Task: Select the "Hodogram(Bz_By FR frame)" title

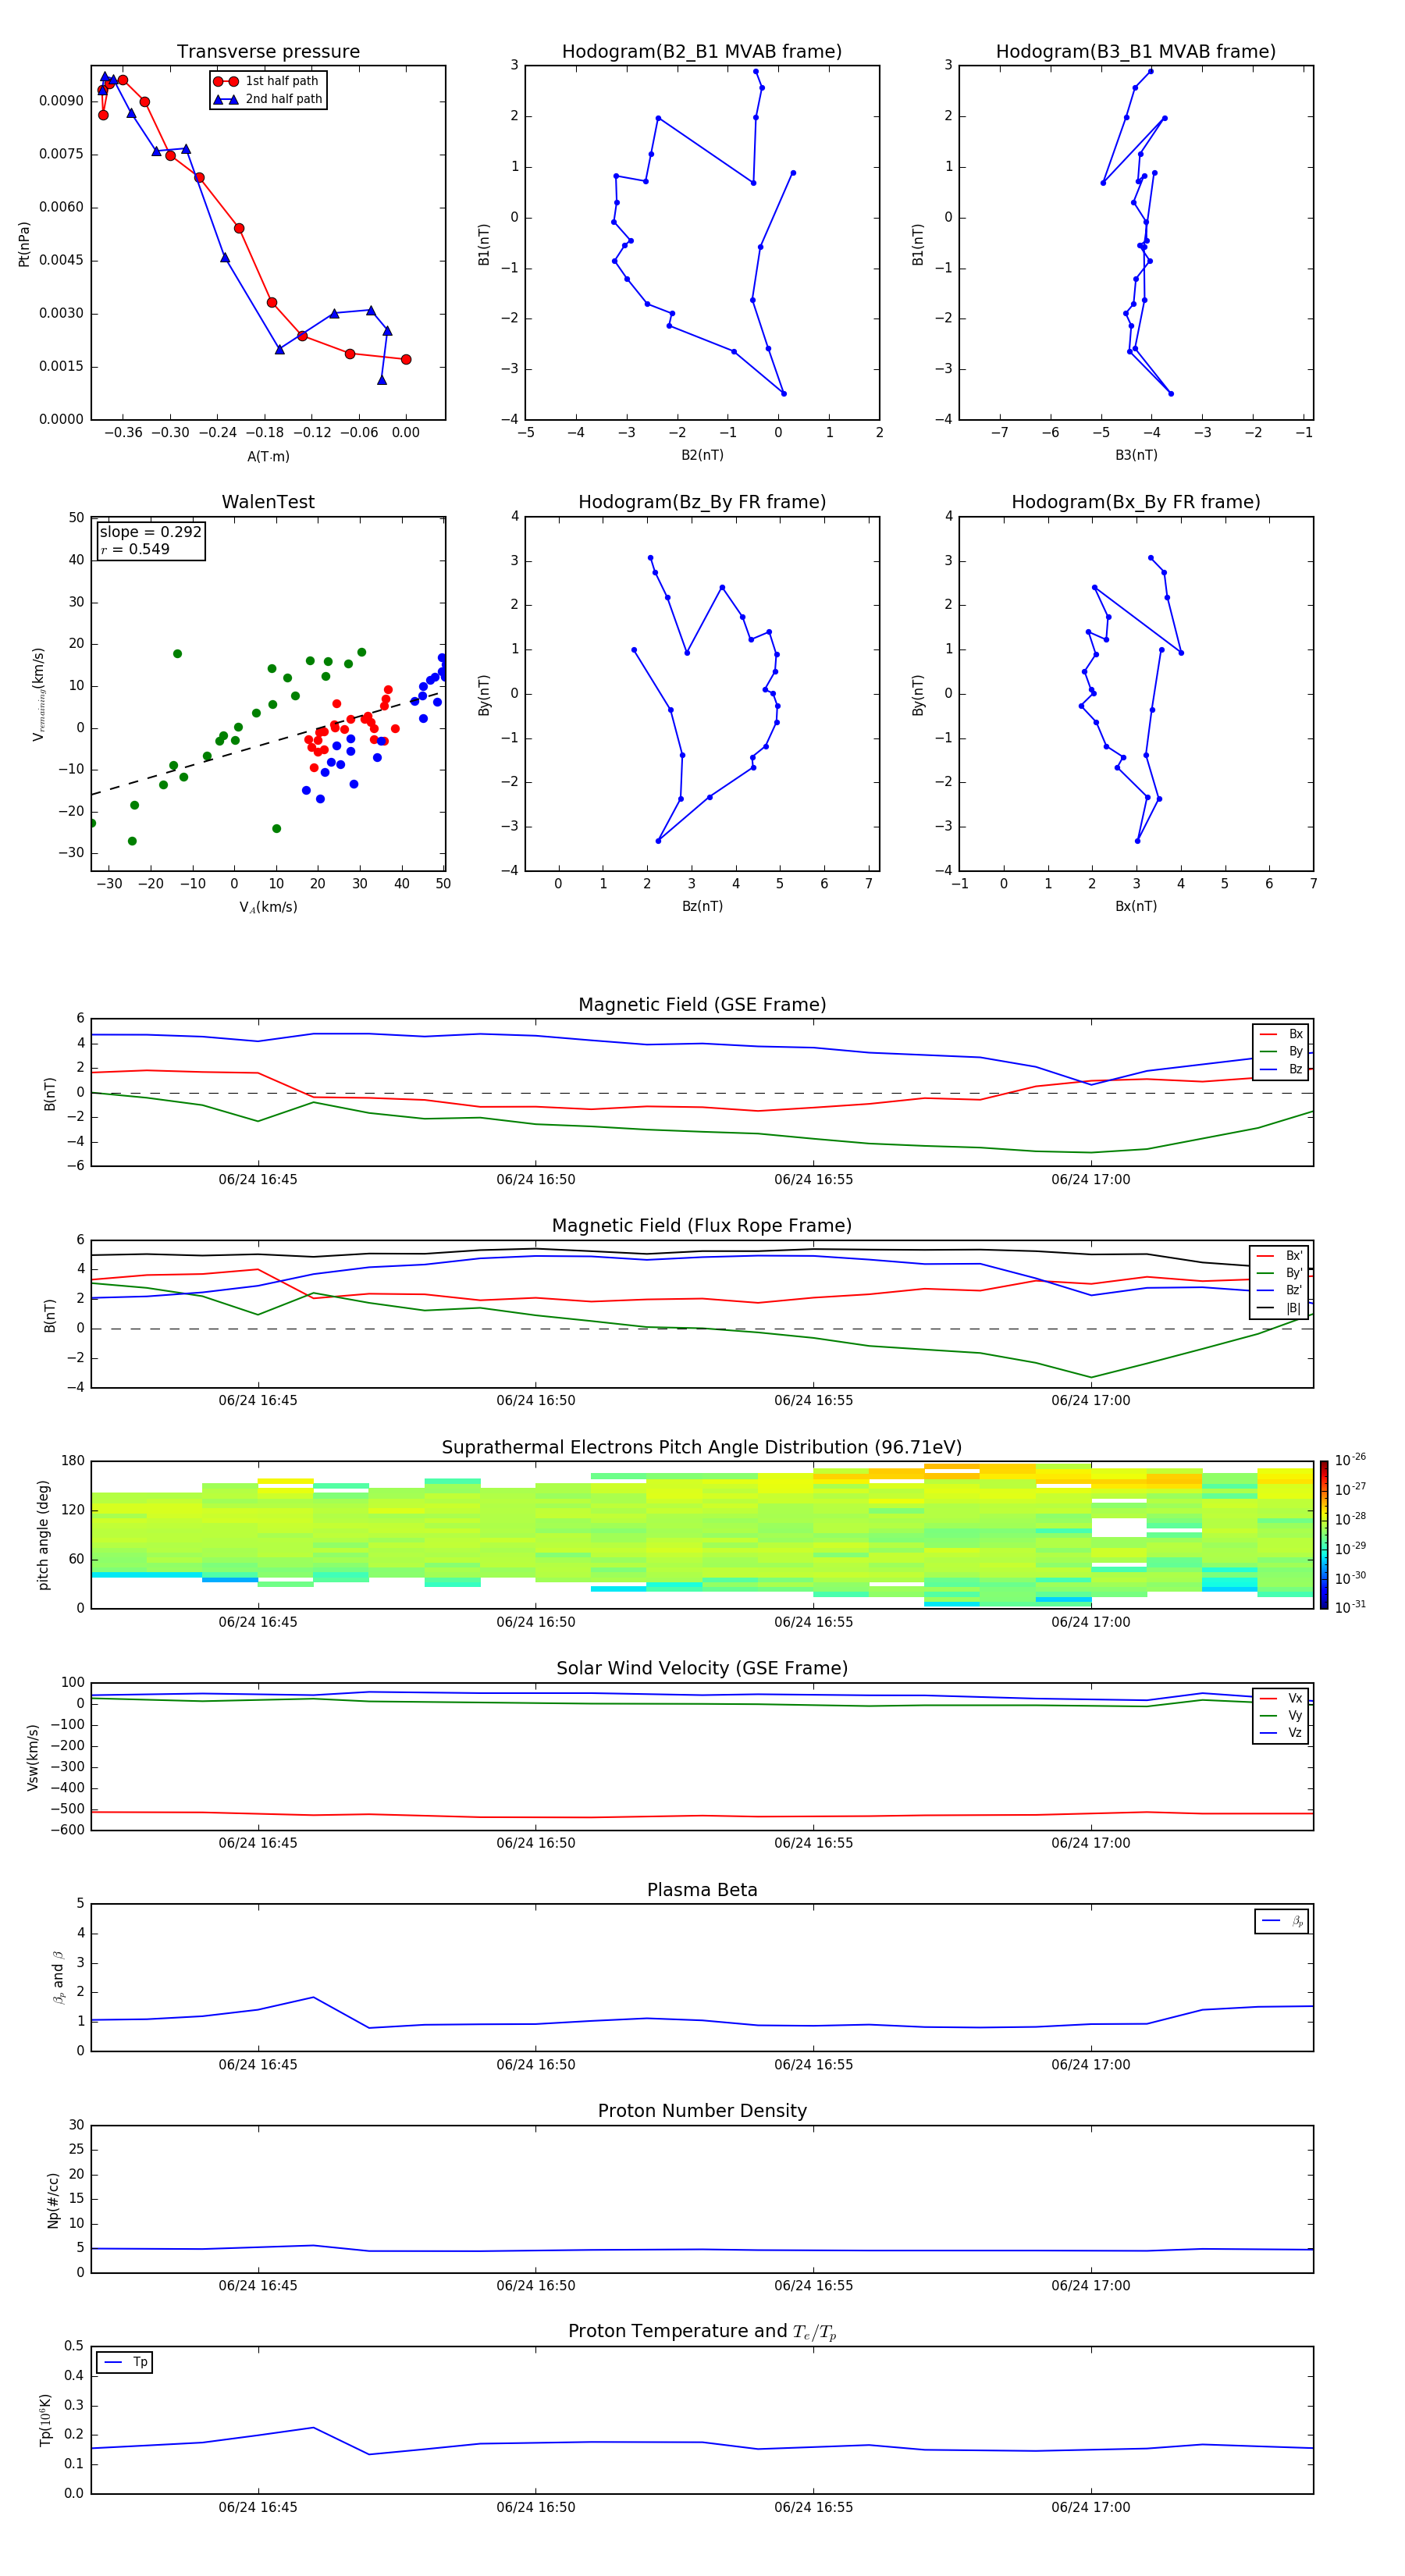Action: tap(702, 502)
